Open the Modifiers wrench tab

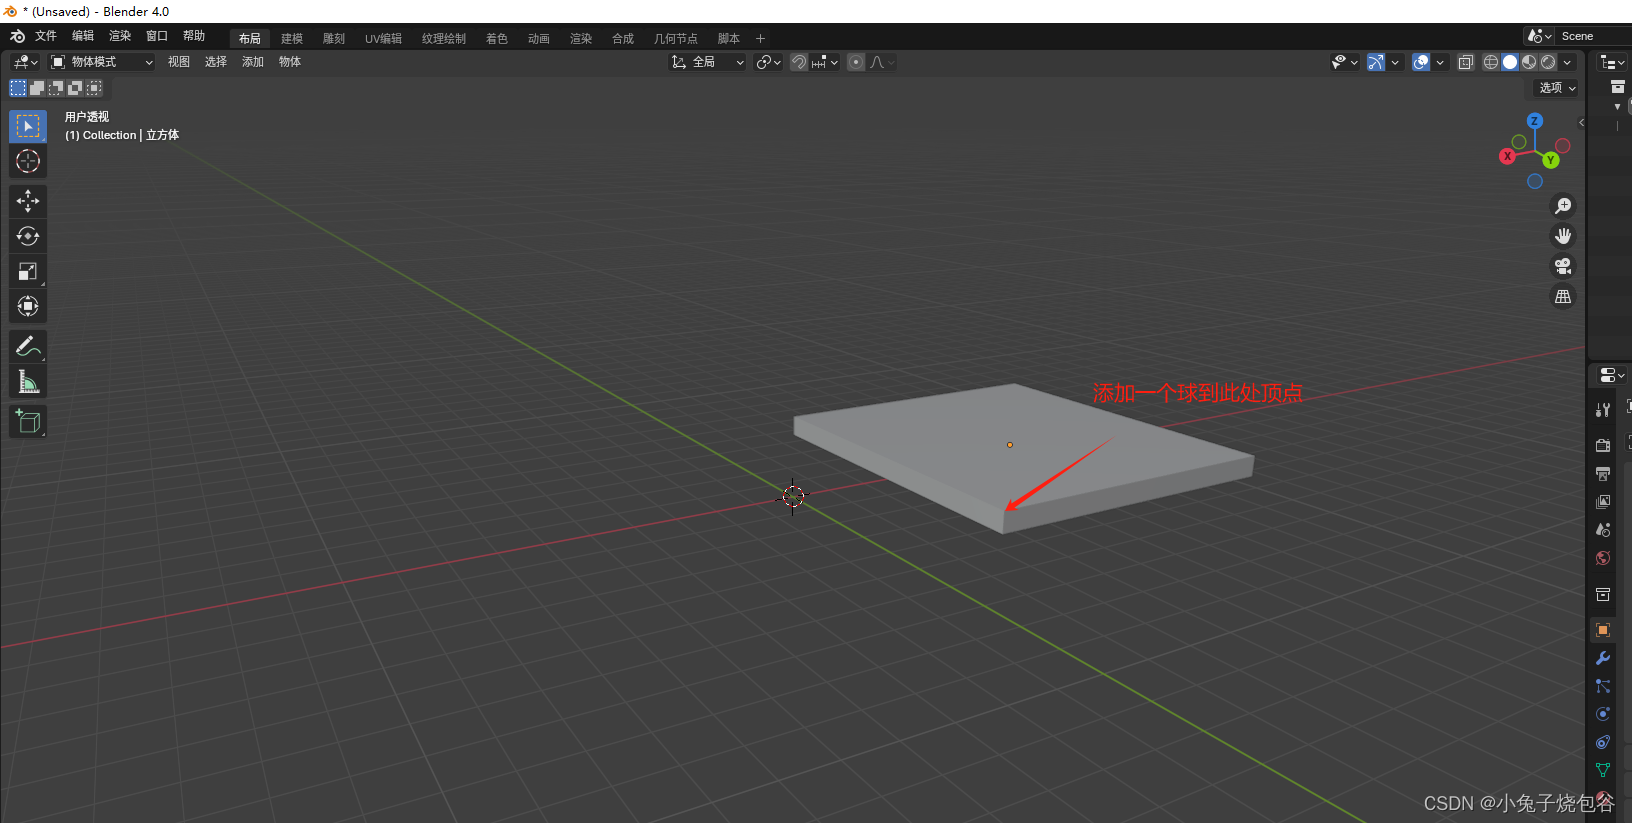[1603, 658]
